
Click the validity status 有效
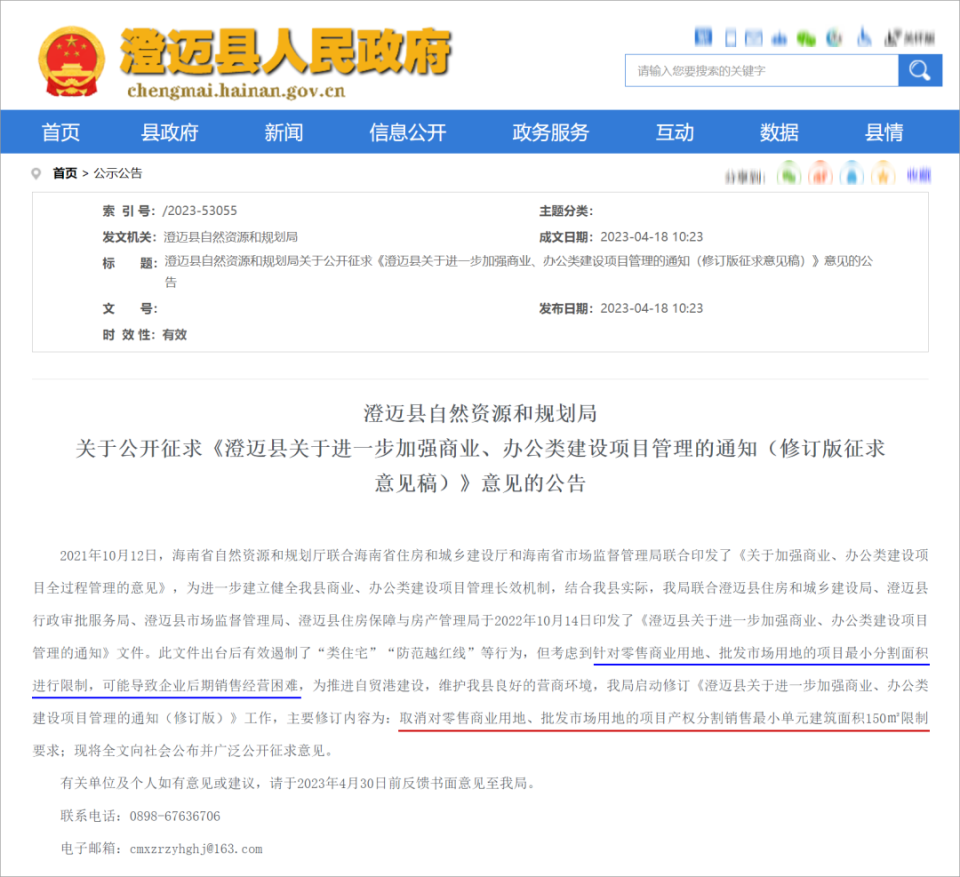pos(174,335)
